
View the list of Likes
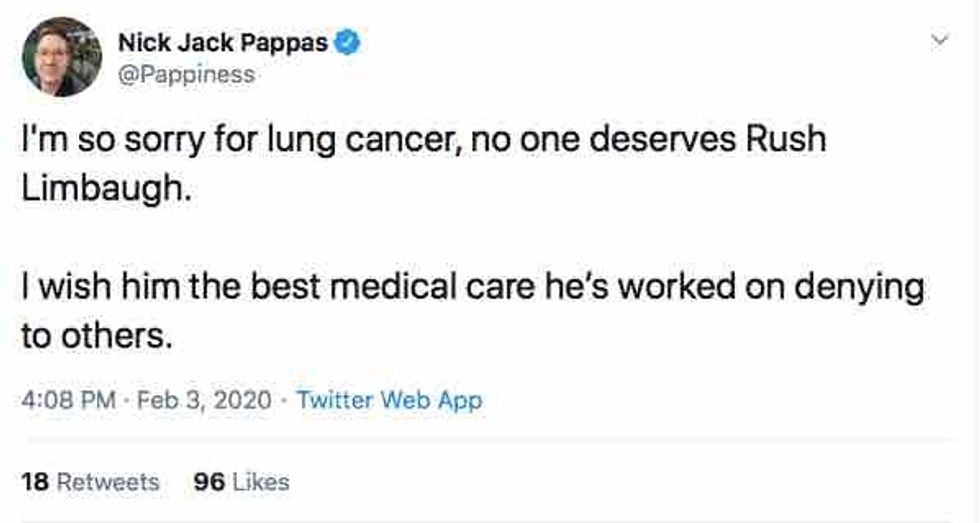pos(261,481)
